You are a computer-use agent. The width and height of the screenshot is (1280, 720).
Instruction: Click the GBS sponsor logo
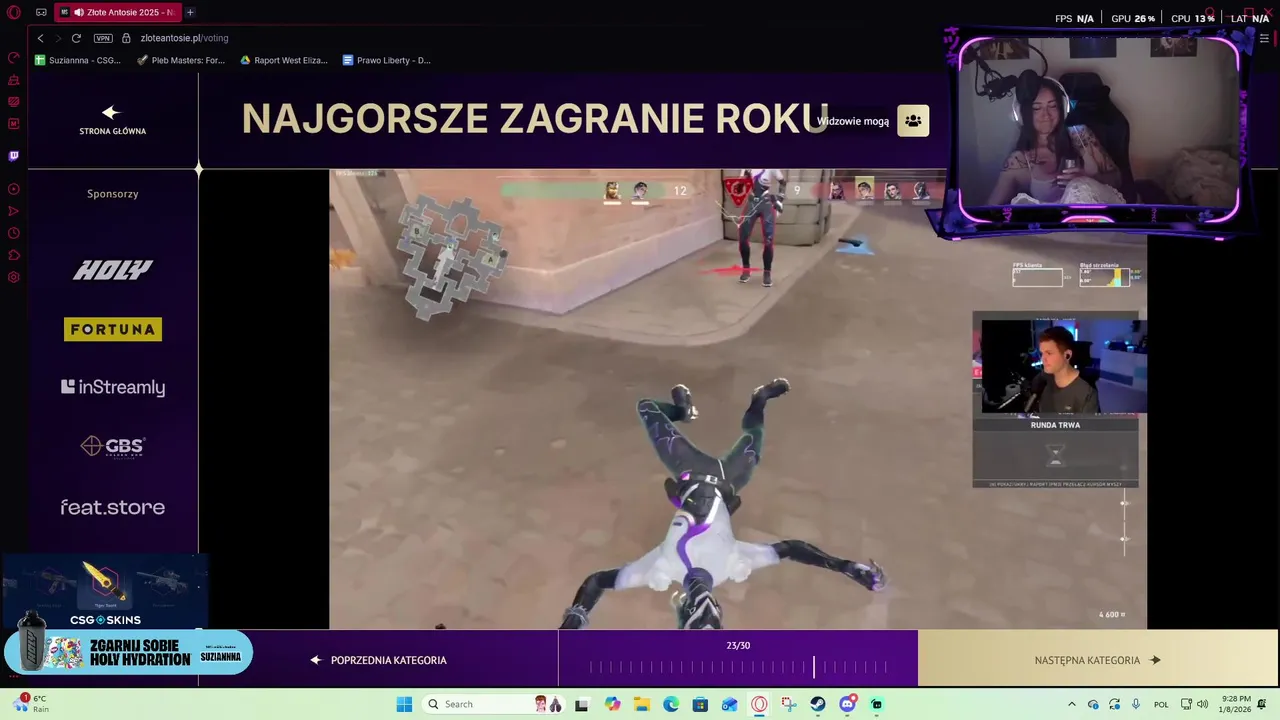[113, 446]
